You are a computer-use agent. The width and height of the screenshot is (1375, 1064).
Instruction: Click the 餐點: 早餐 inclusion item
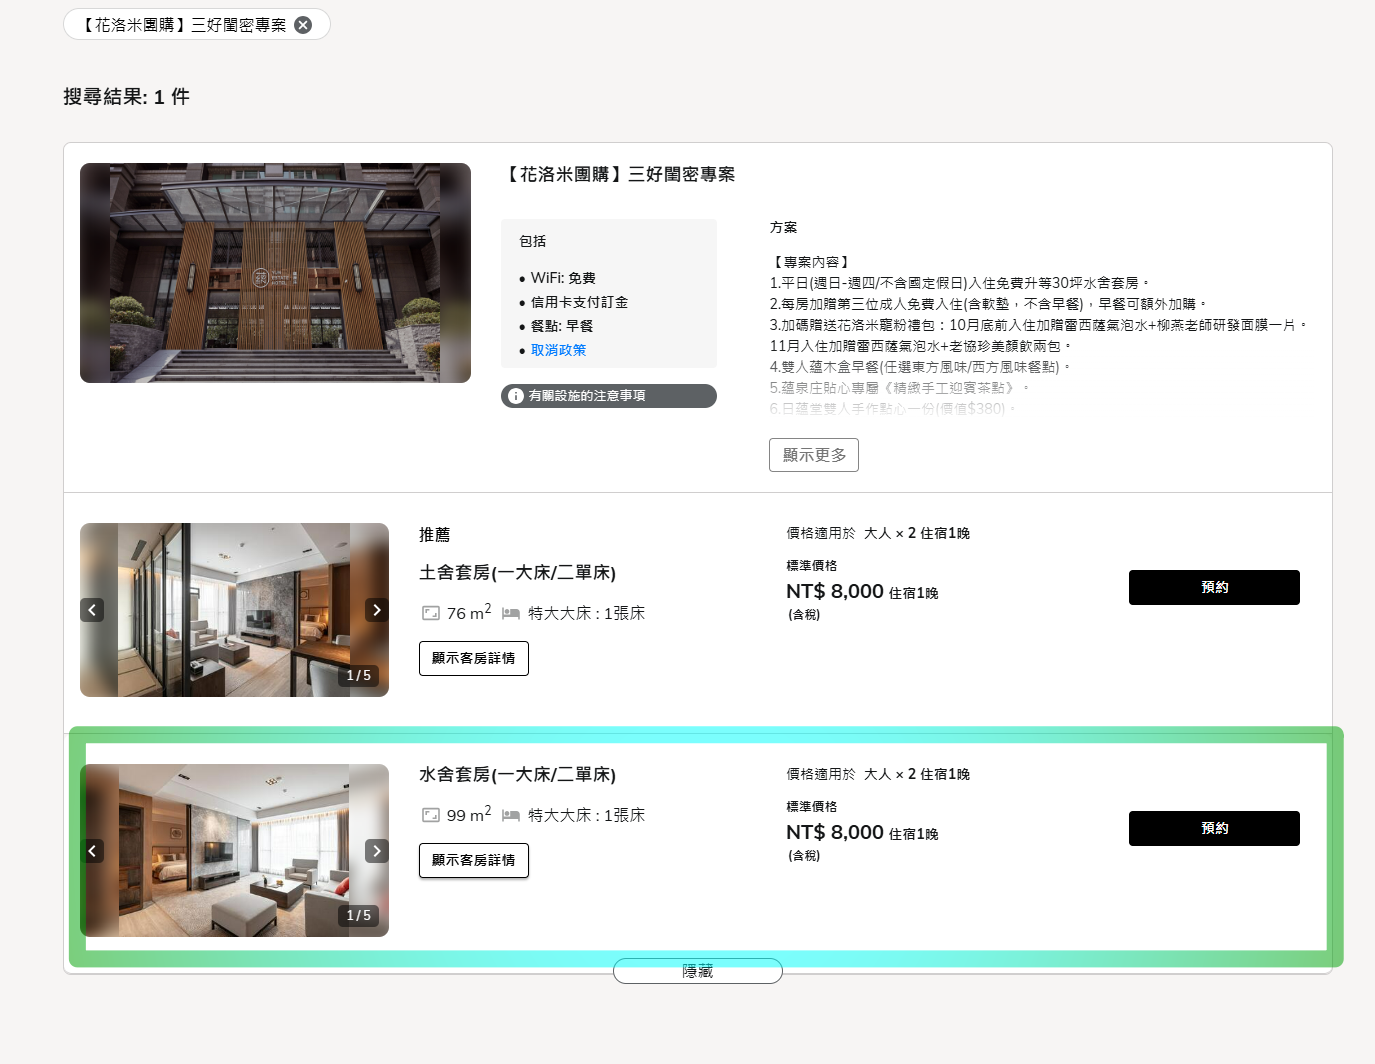point(562,326)
